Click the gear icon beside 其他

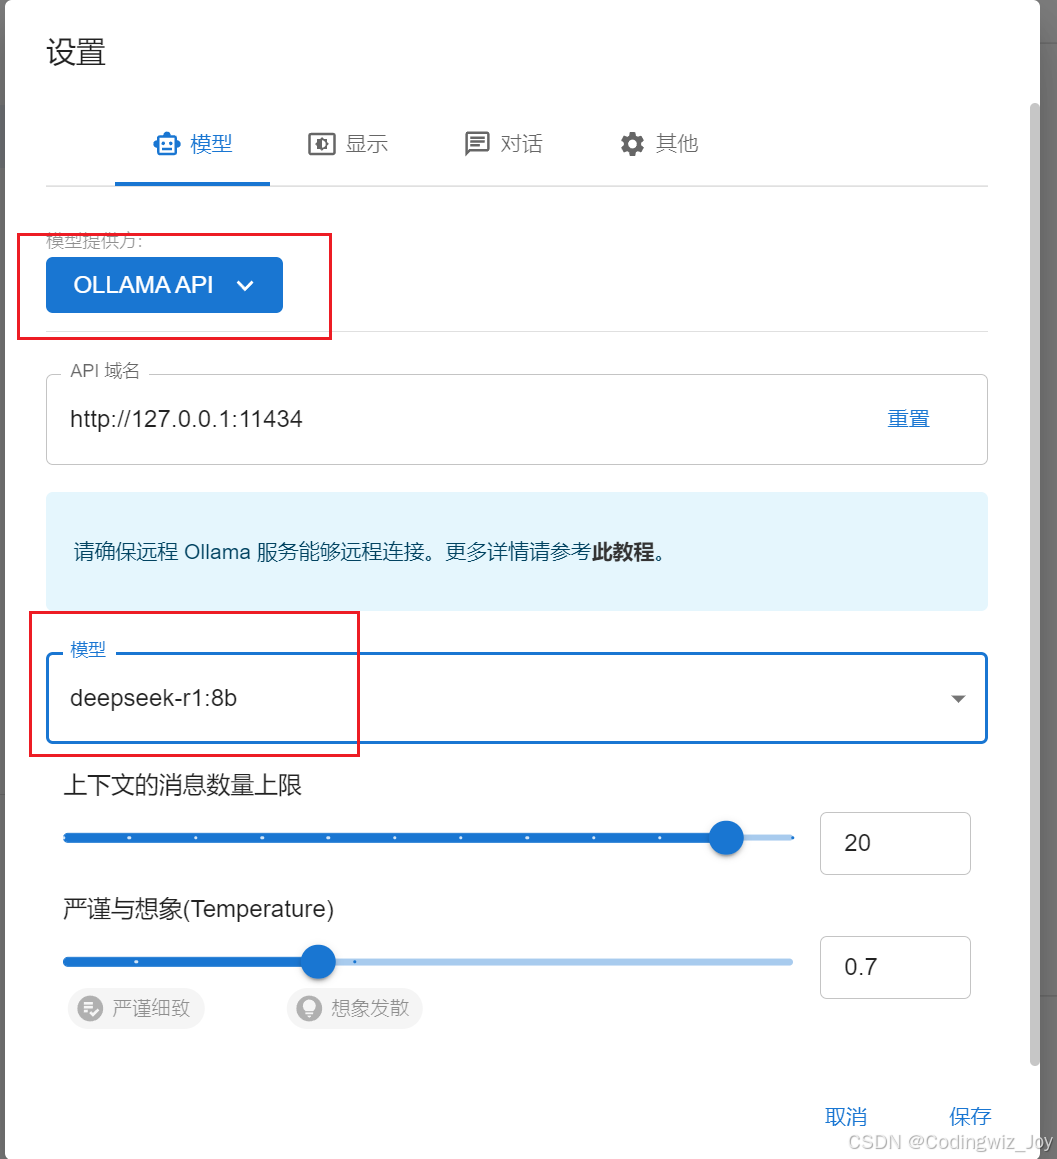(x=632, y=143)
